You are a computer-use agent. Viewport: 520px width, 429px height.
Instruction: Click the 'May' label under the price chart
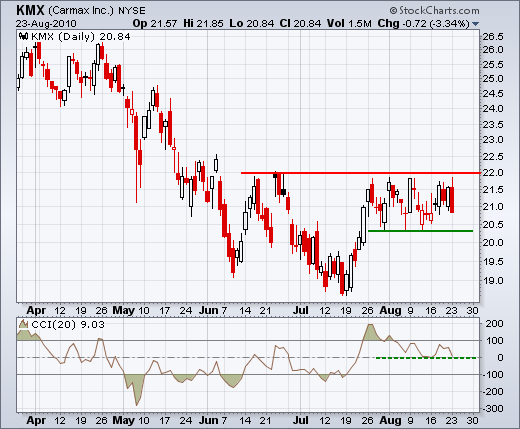124,310
